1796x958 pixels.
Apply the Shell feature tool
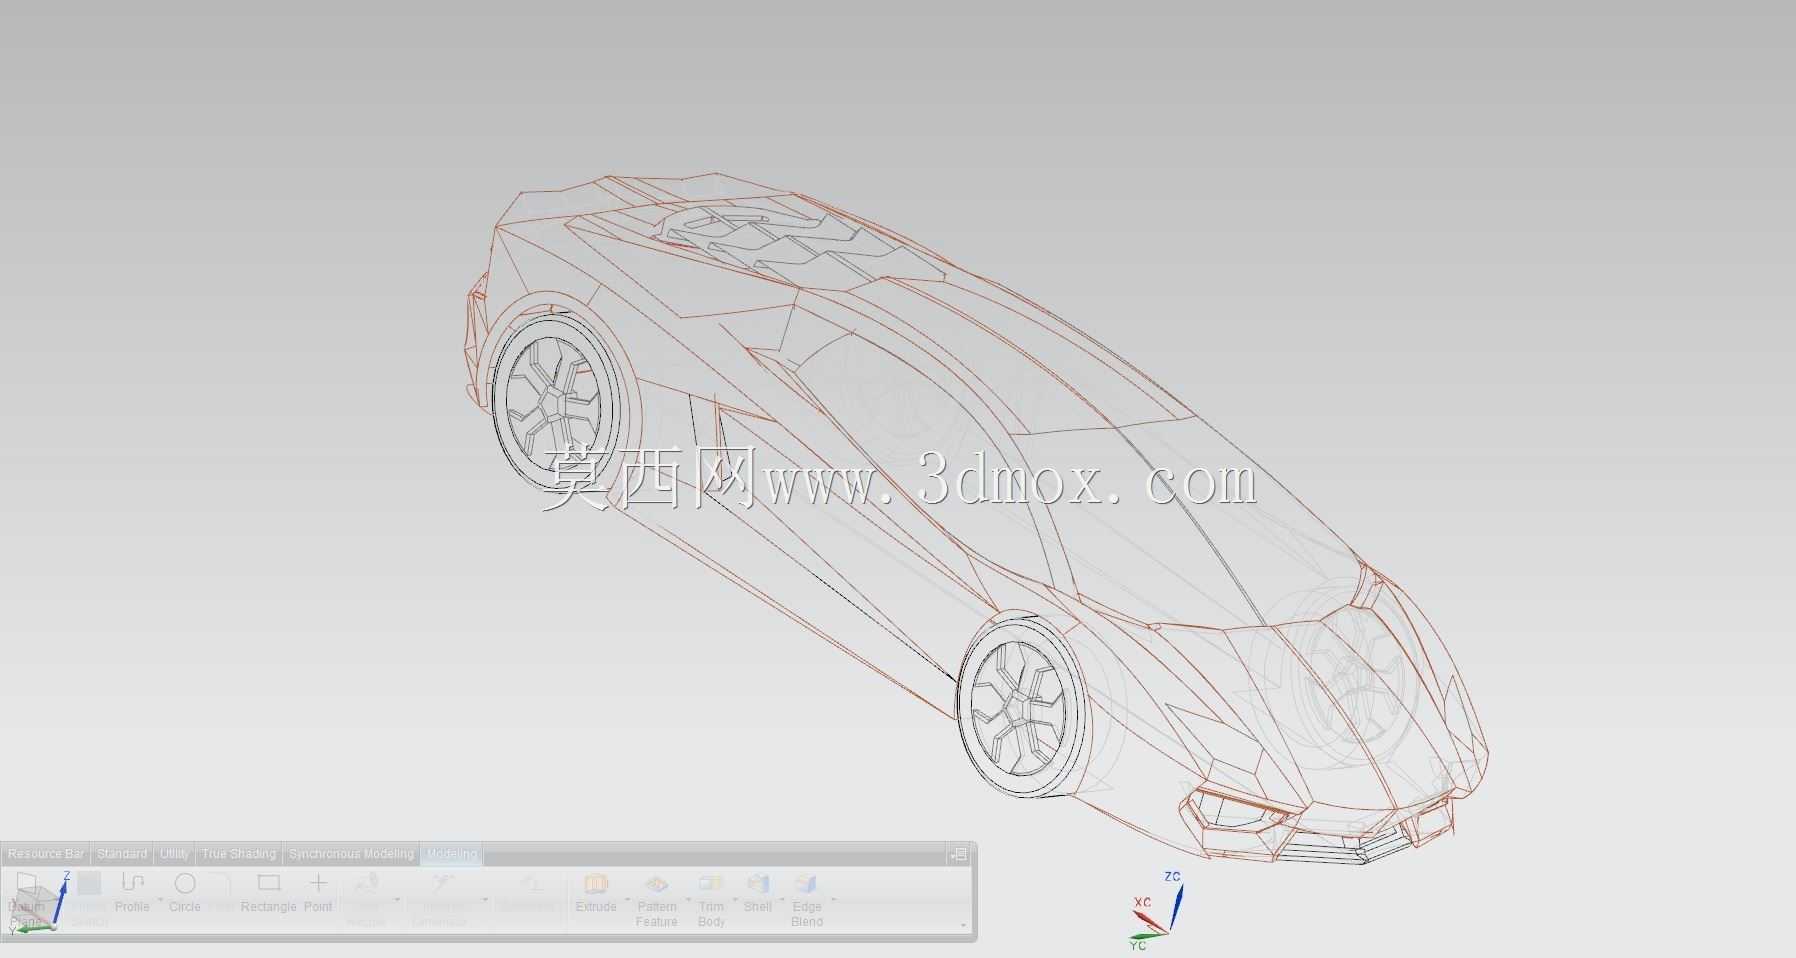point(758,892)
